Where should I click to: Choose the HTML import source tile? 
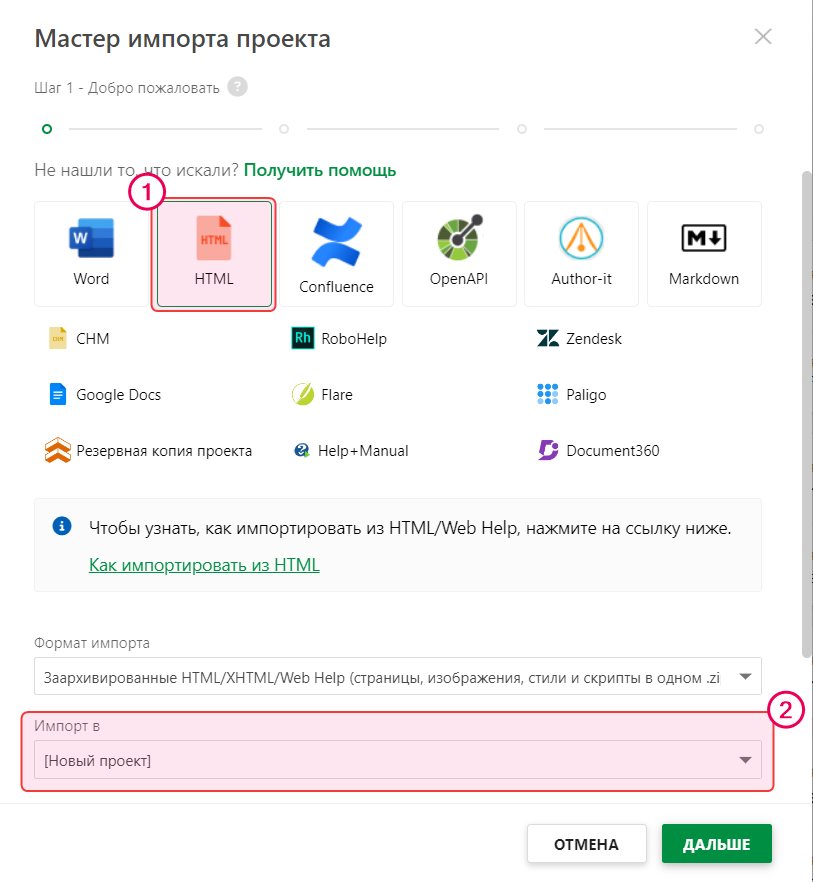click(213, 254)
